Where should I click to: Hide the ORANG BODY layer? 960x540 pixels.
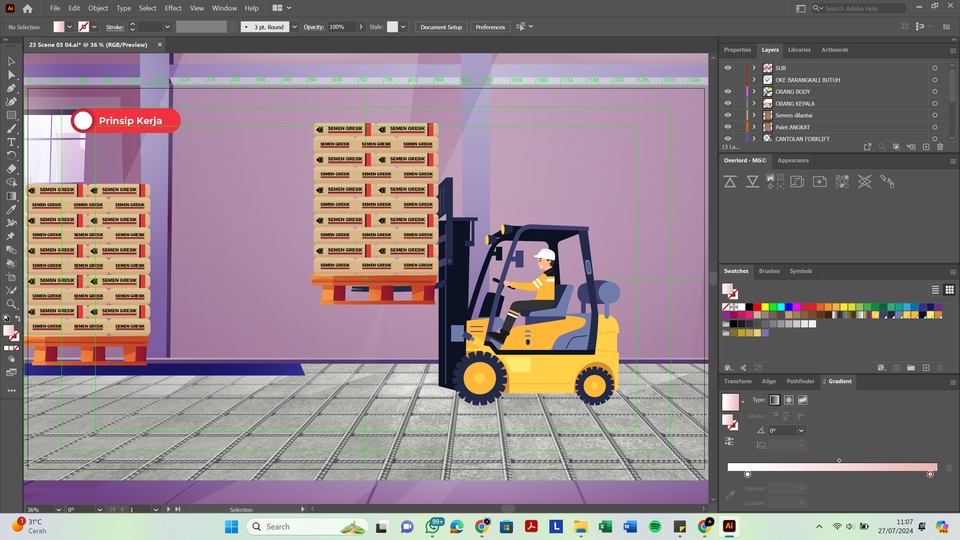tap(727, 91)
